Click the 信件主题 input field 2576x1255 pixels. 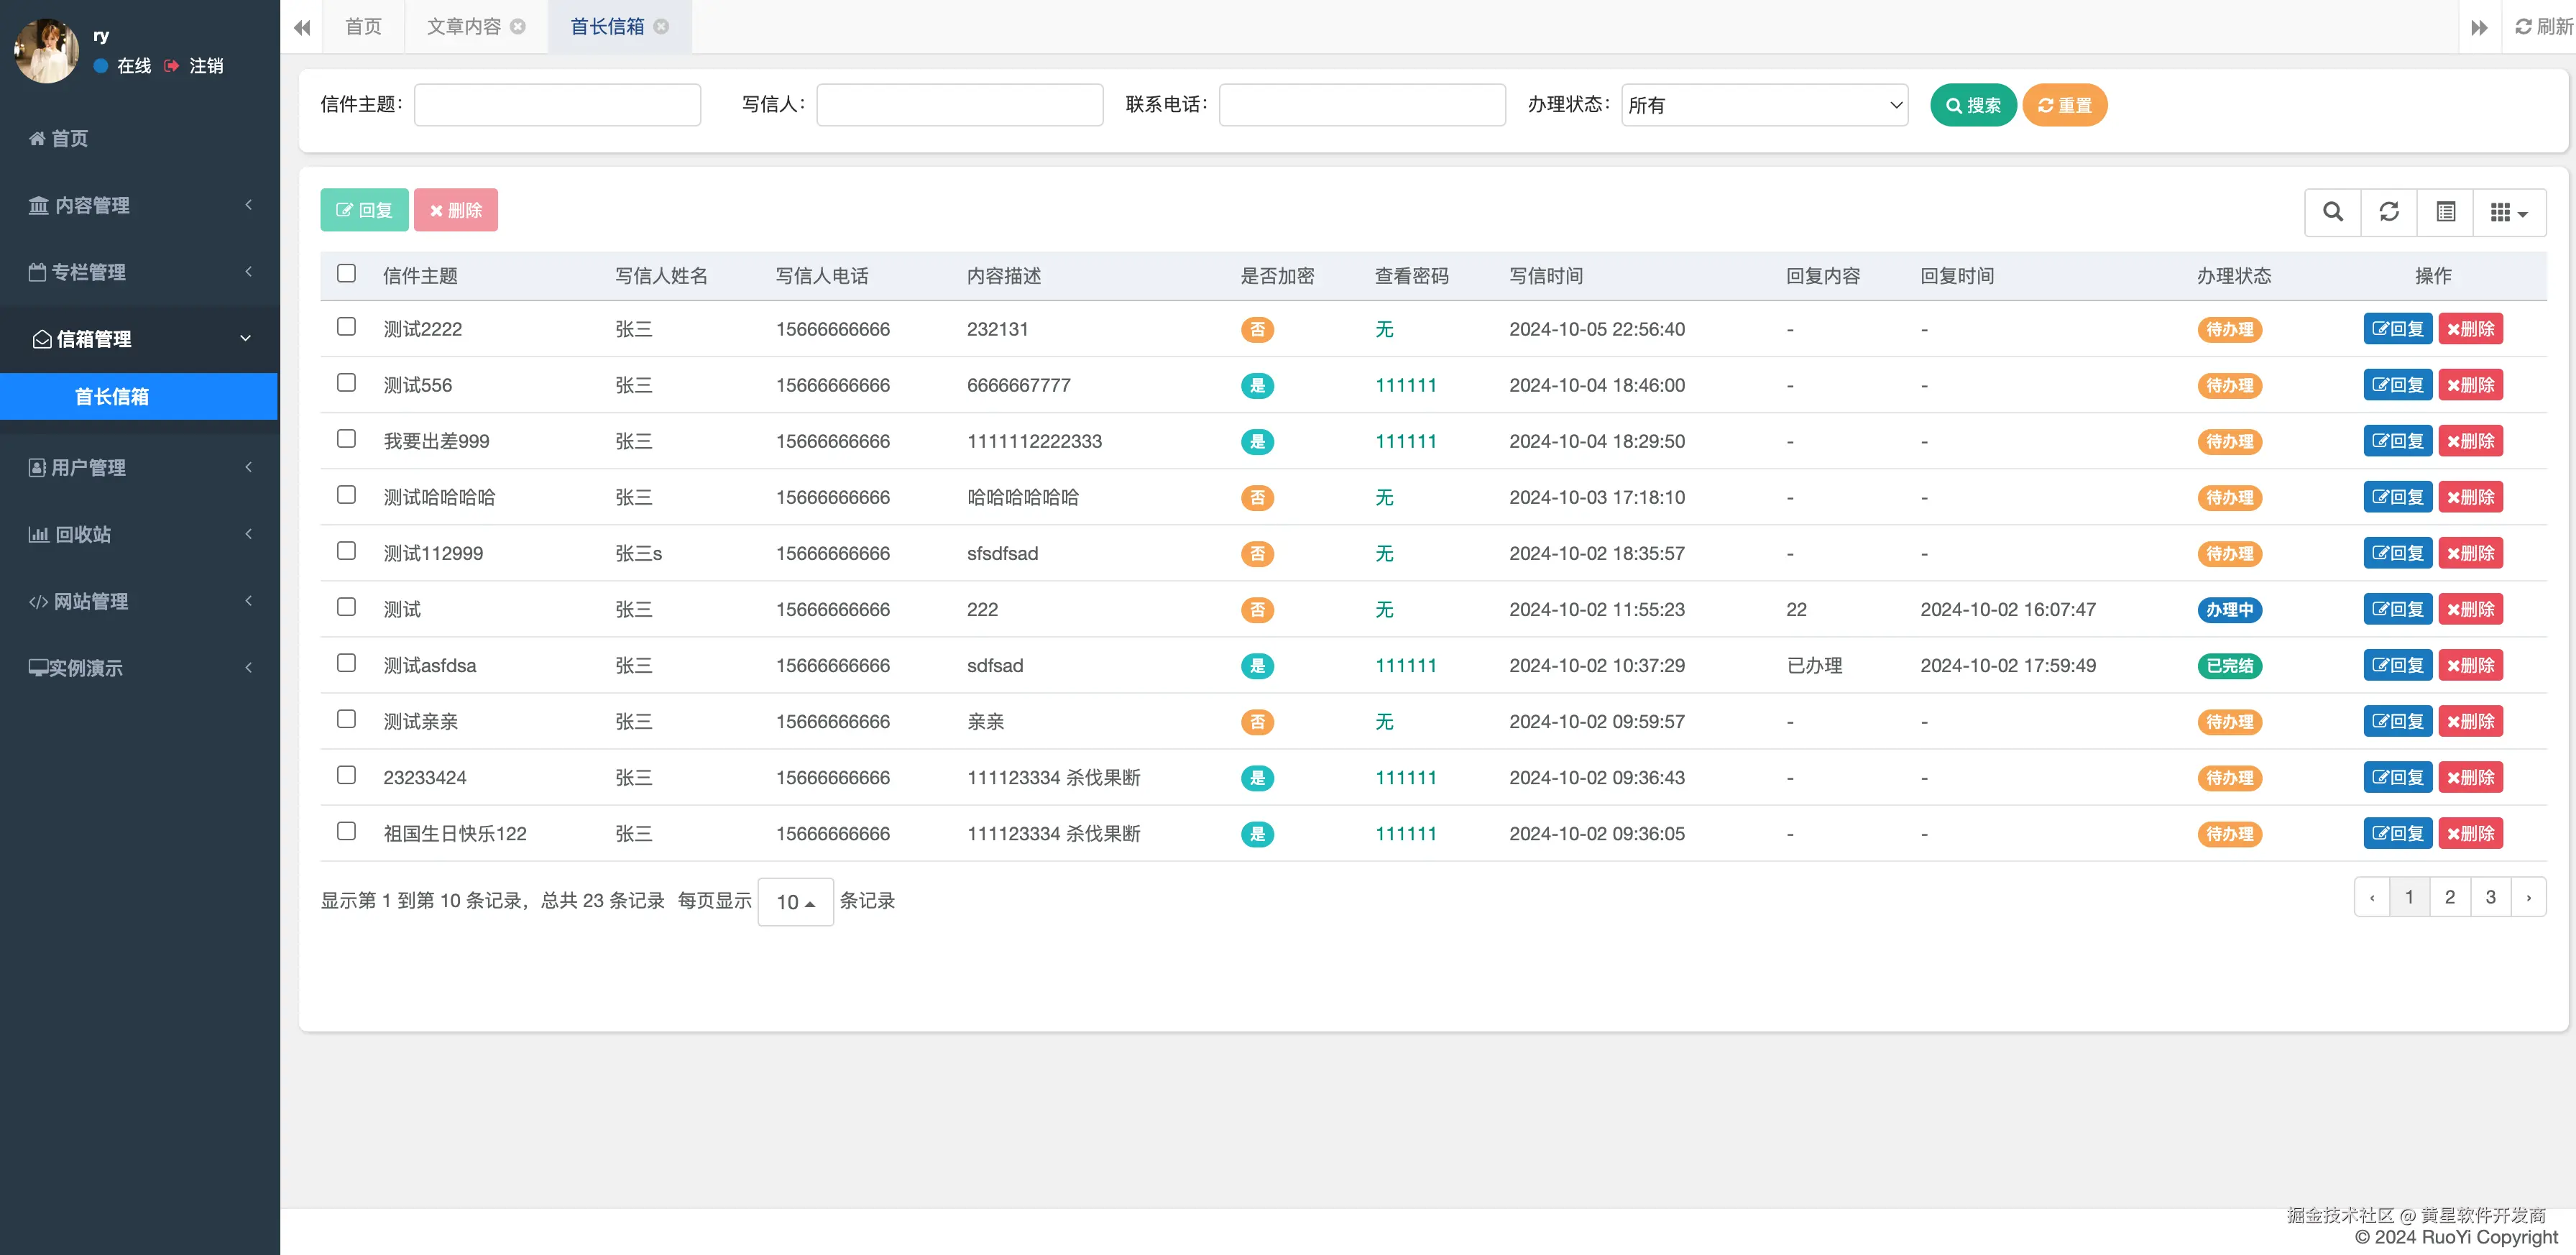click(x=557, y=105)
